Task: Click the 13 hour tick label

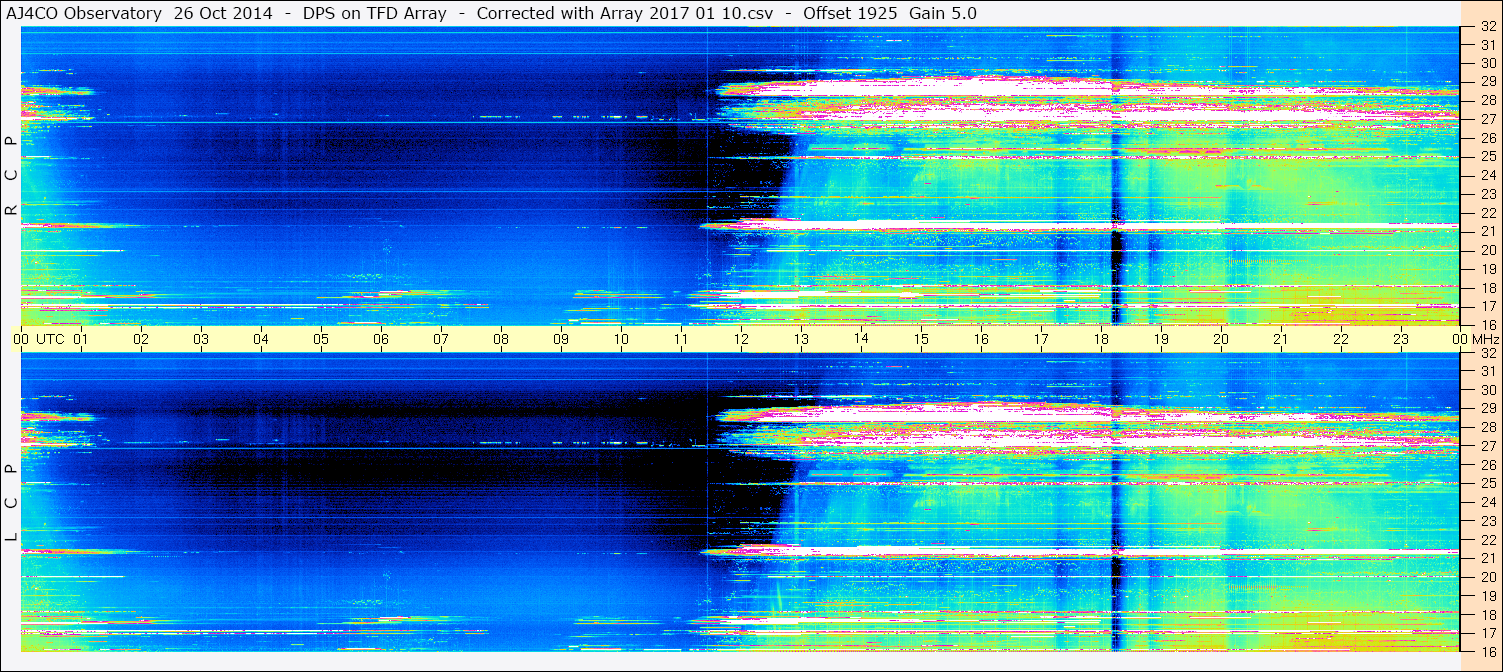Action: pos(801,339)
